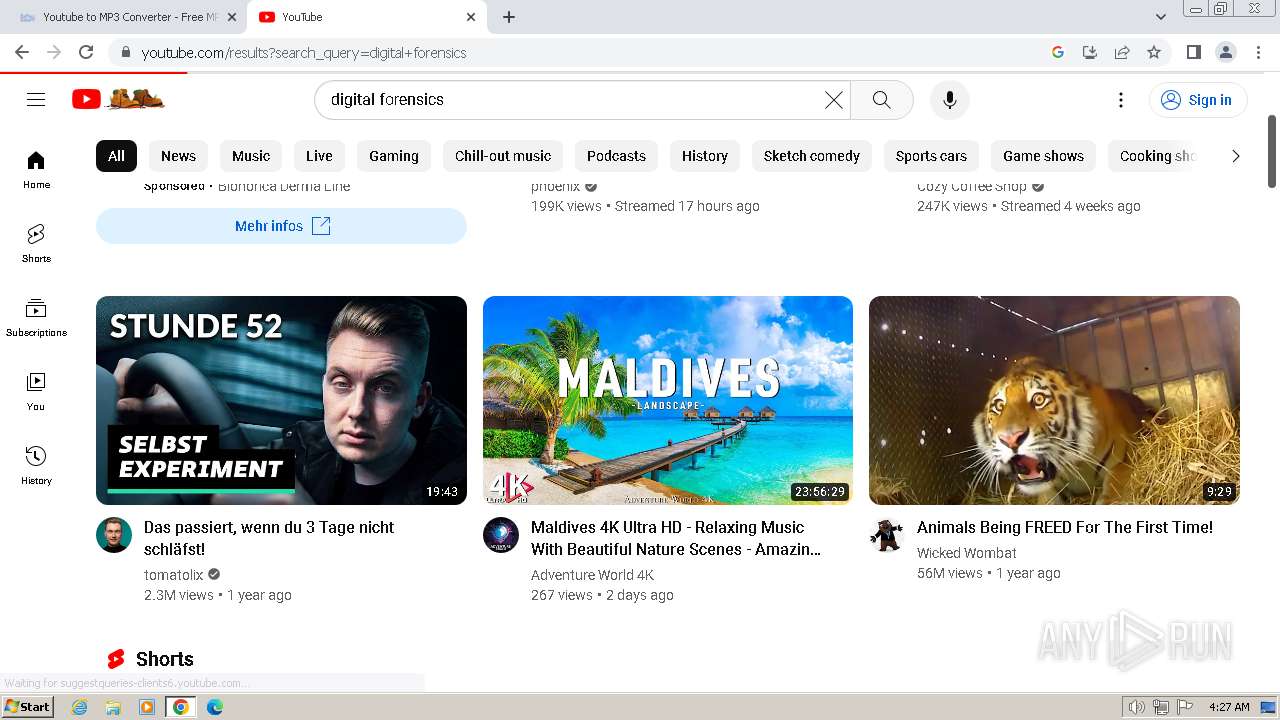
Task: Click the share page icon in address bar
Action: [1122, 52]
